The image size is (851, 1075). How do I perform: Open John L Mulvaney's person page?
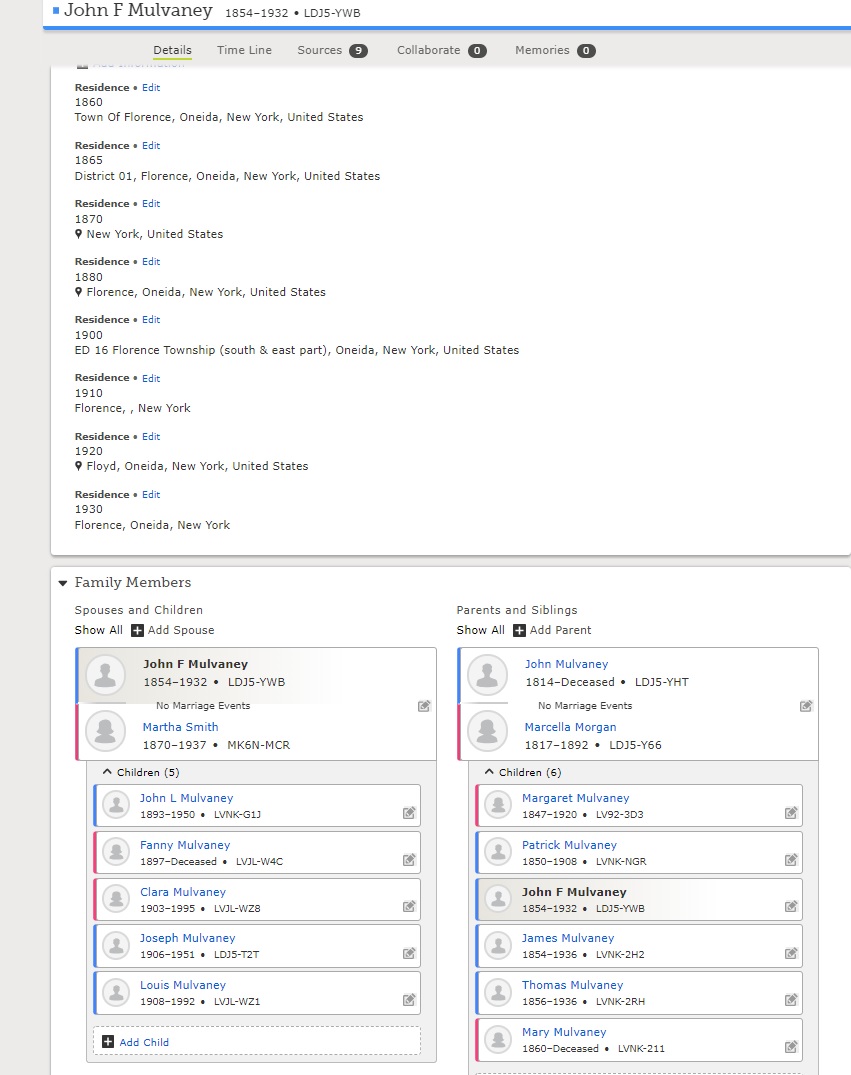click(187, 798)
